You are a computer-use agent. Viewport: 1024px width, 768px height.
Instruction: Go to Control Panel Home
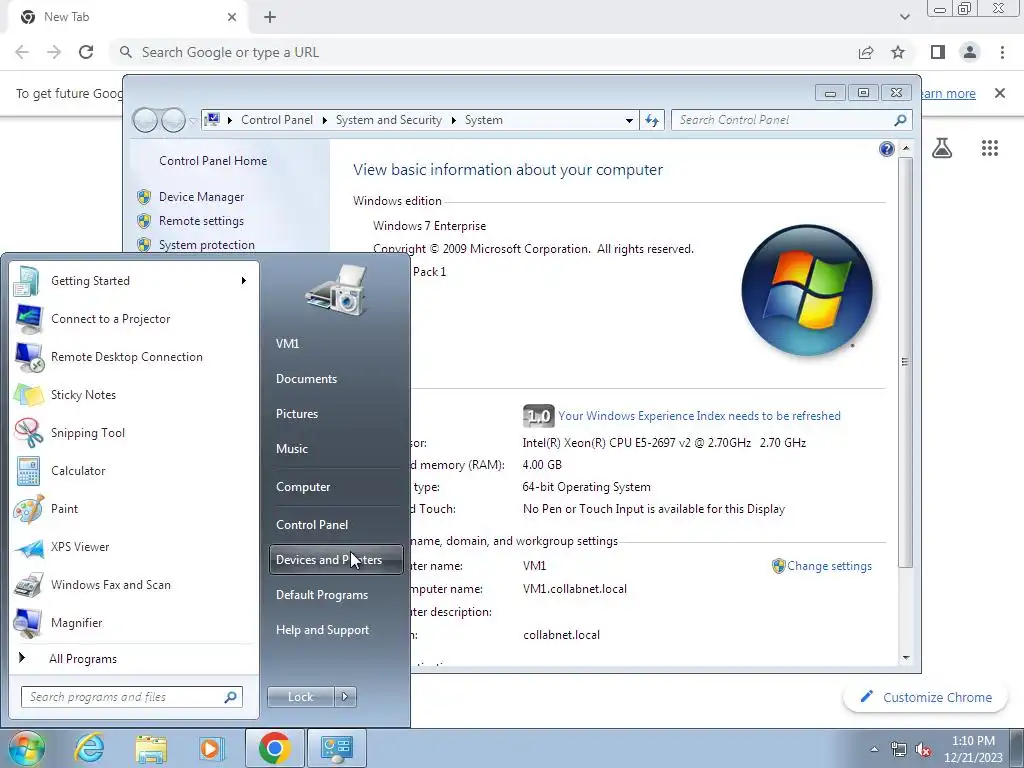213,161
